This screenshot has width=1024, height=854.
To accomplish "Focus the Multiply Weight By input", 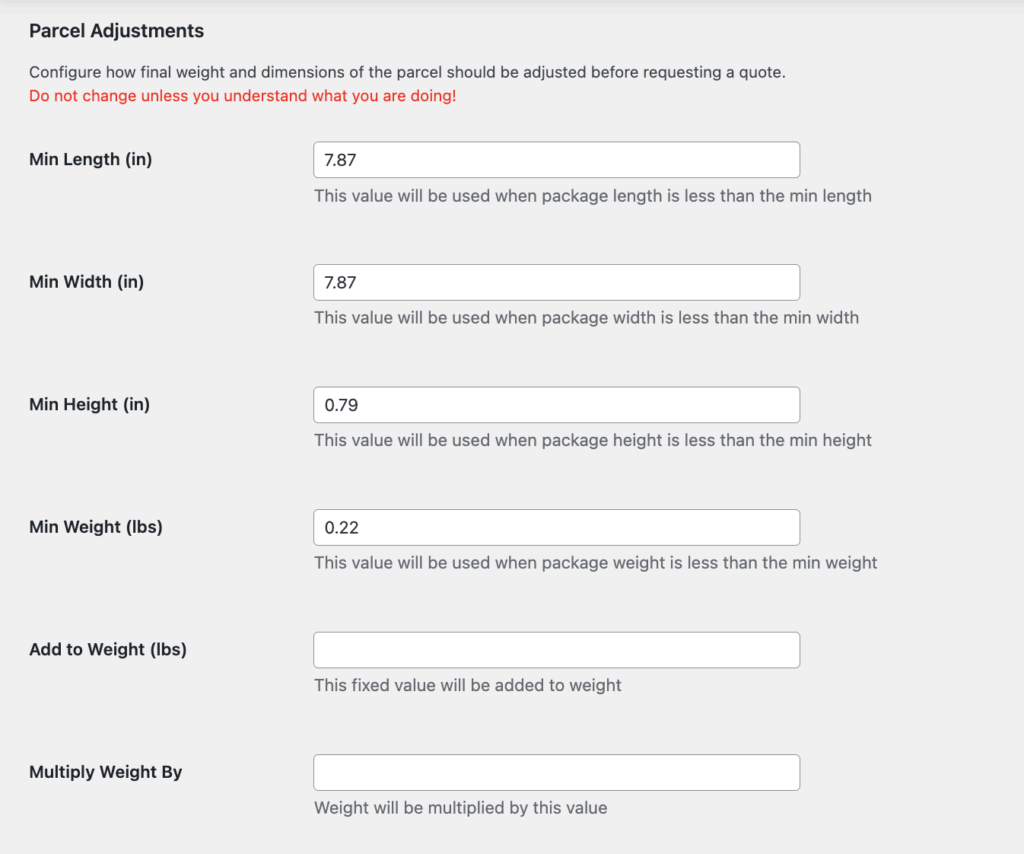I will point(556,772).
